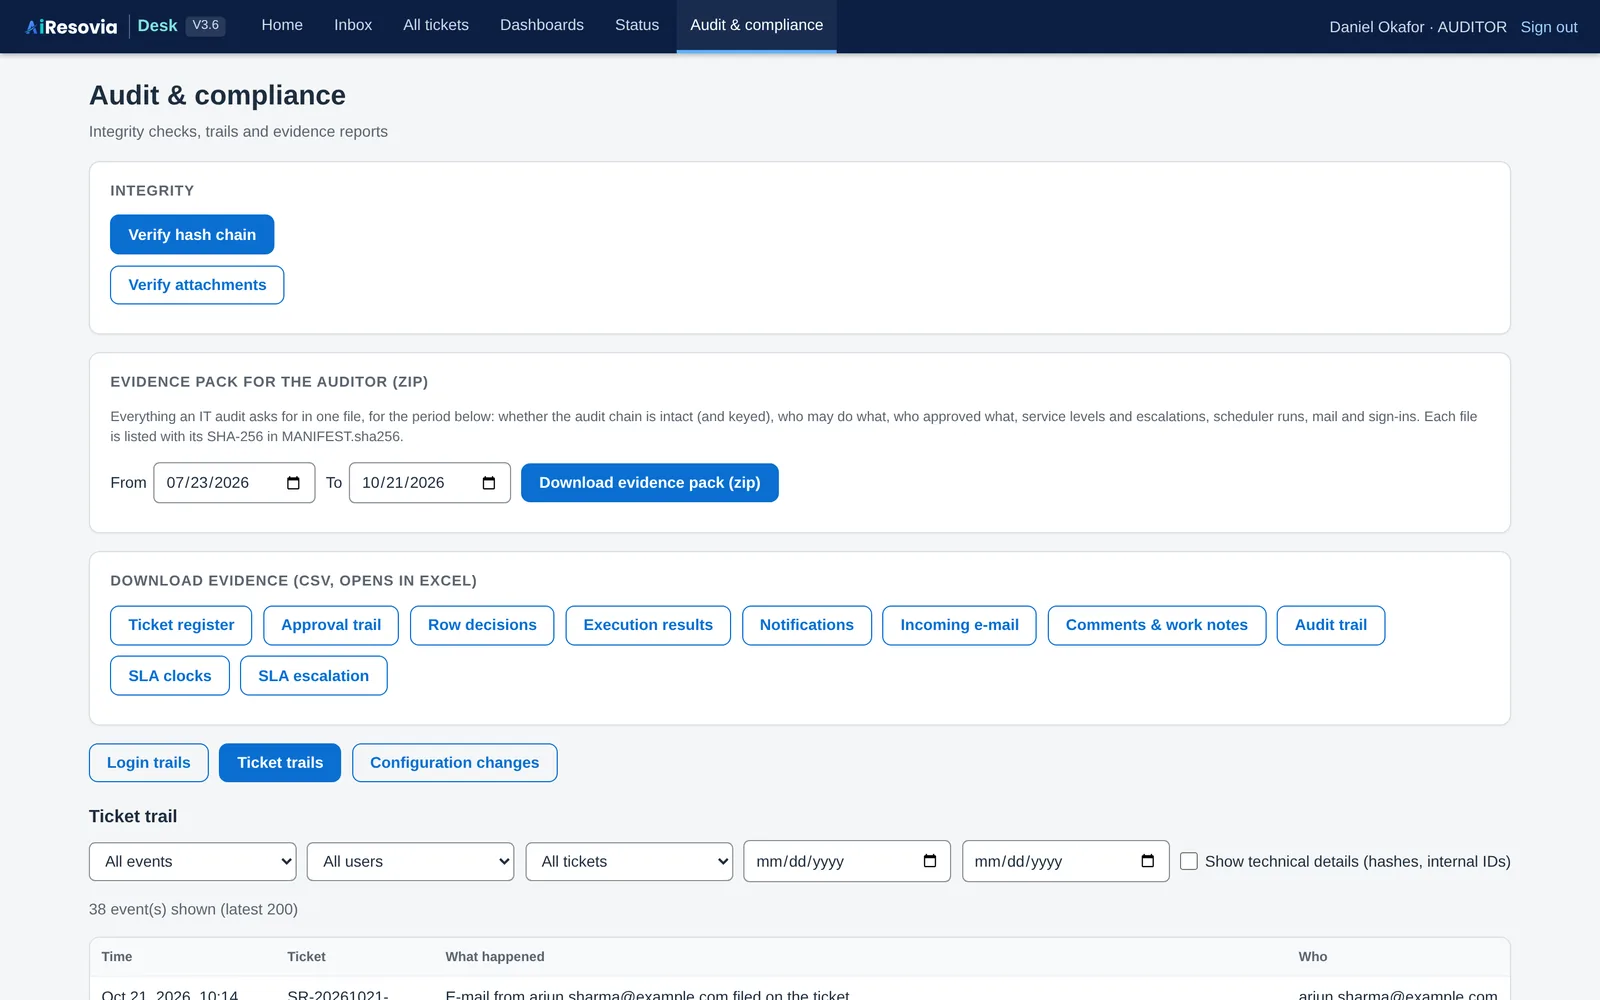Open calendar icon of first trail date filter
This screenshot has height=1000, width=1600.
(930, 861)
